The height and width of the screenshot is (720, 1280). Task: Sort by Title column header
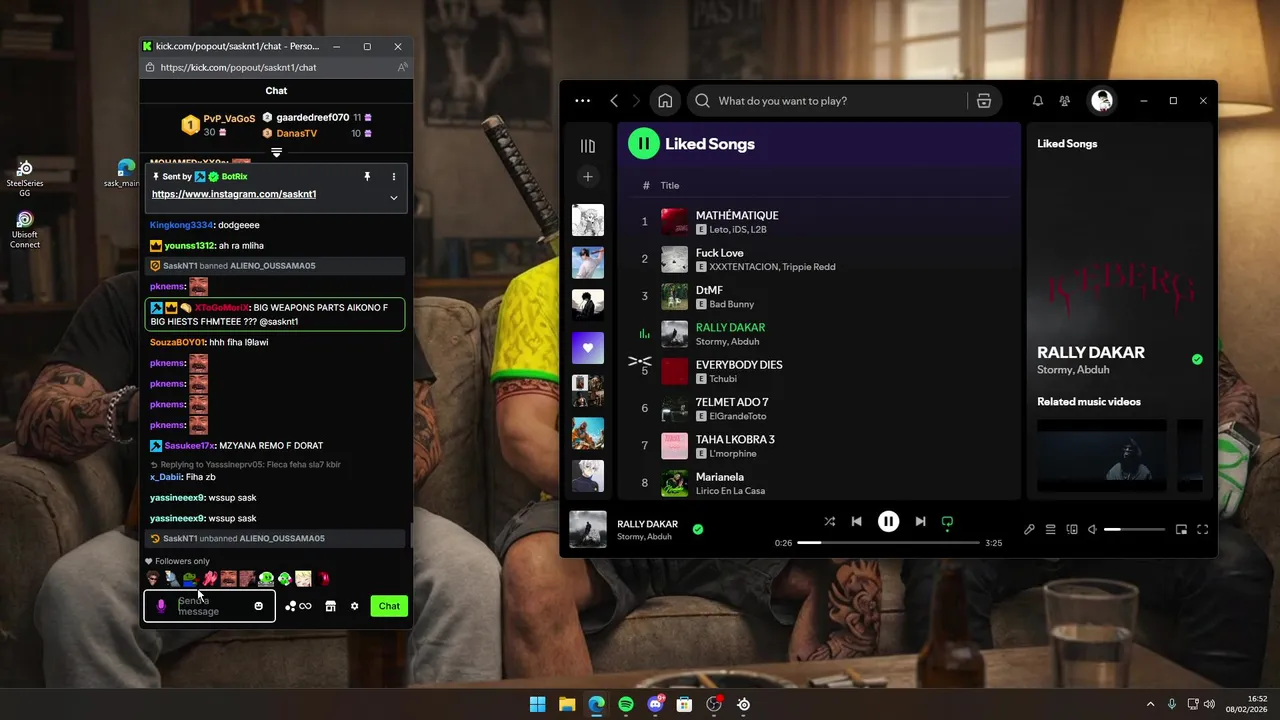670,185
